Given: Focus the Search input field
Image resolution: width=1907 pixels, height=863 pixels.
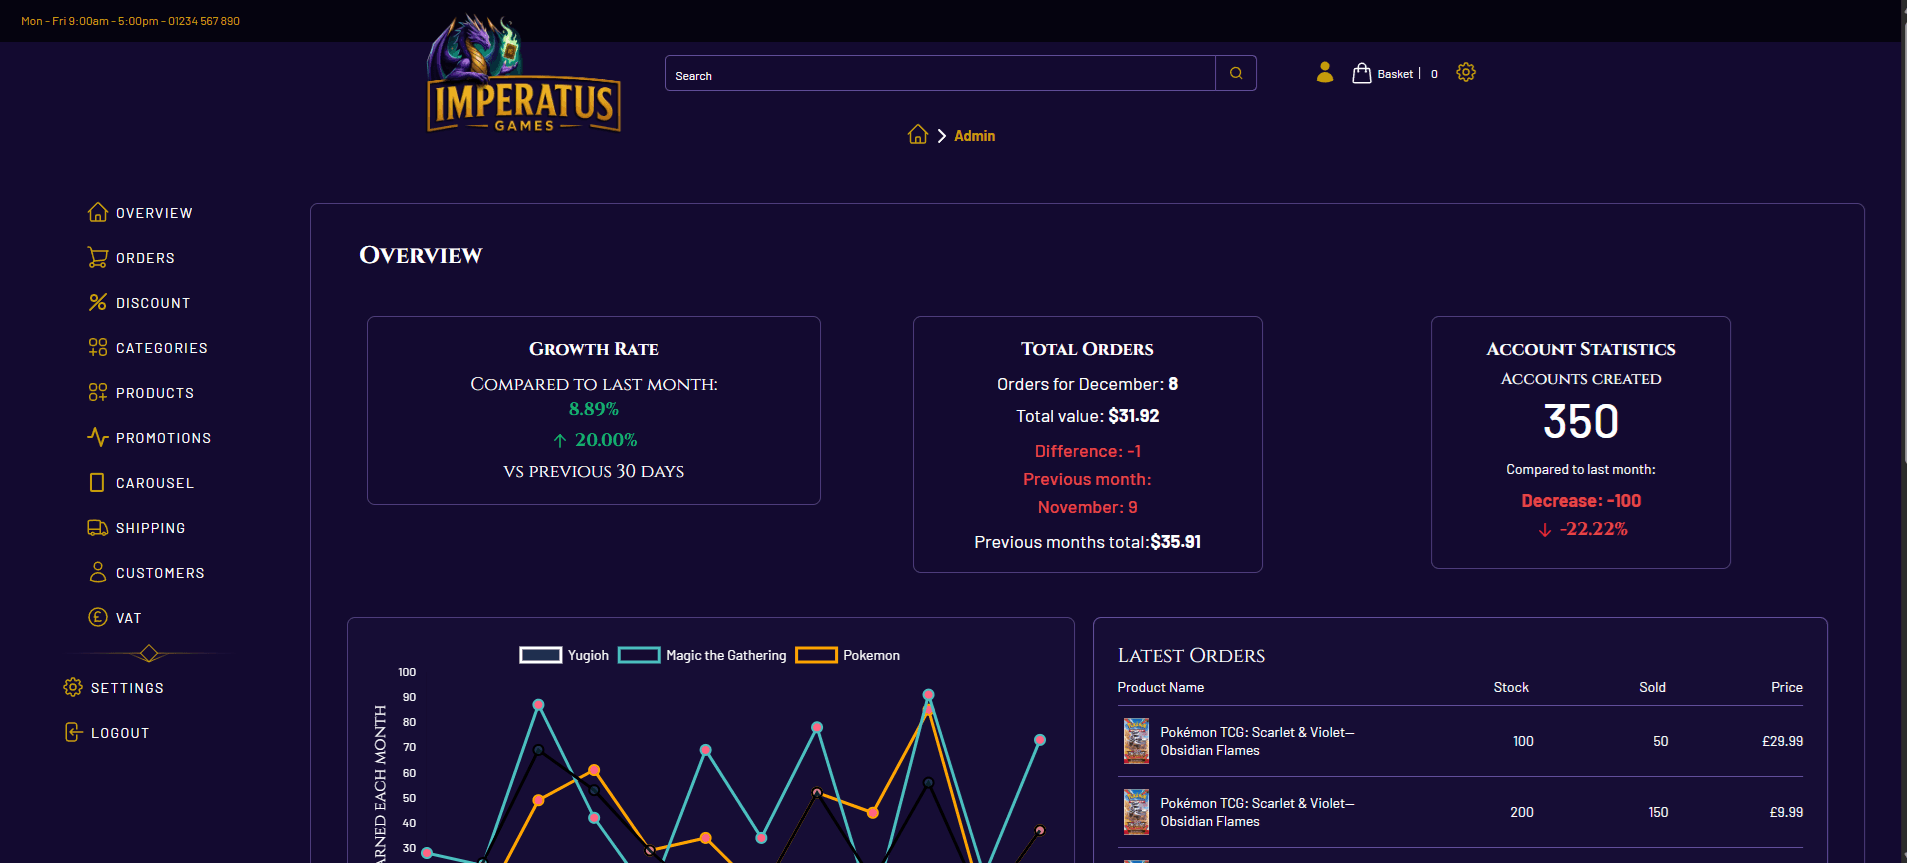Looking at the screenshot, I should click(x=940, y=73).
